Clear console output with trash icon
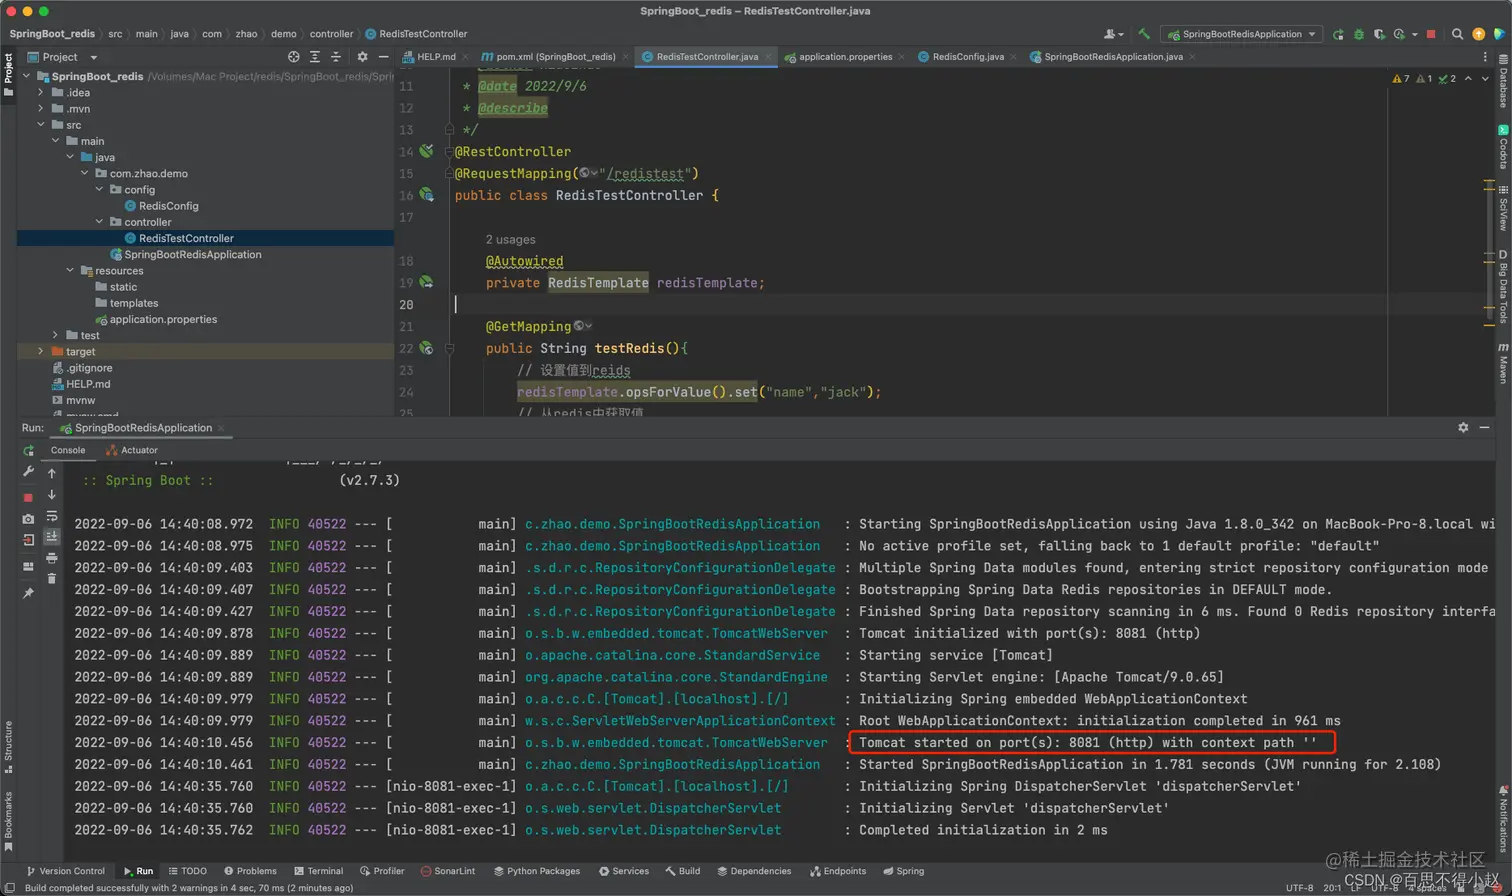This screenshot has width=1512, height=896. tap(52, 579)
